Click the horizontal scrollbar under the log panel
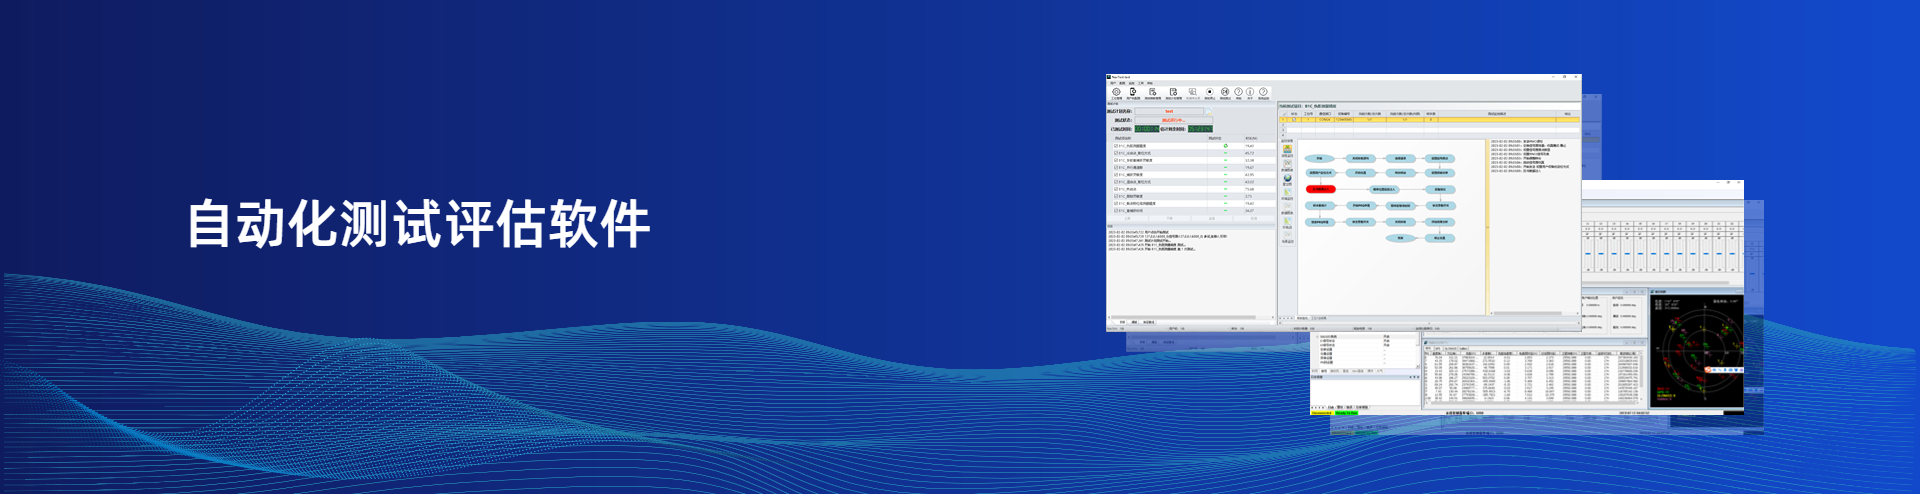 [x=1190, y=318]
